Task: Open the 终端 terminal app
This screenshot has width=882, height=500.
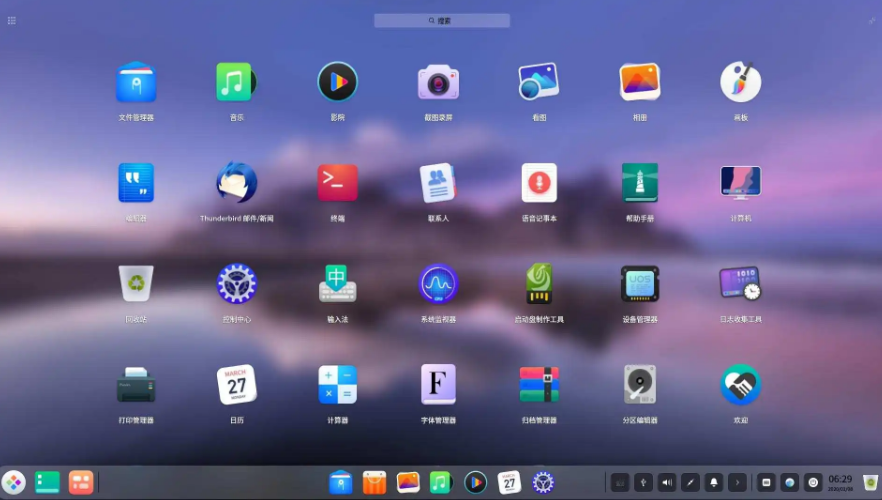Action: click(338, 183)
